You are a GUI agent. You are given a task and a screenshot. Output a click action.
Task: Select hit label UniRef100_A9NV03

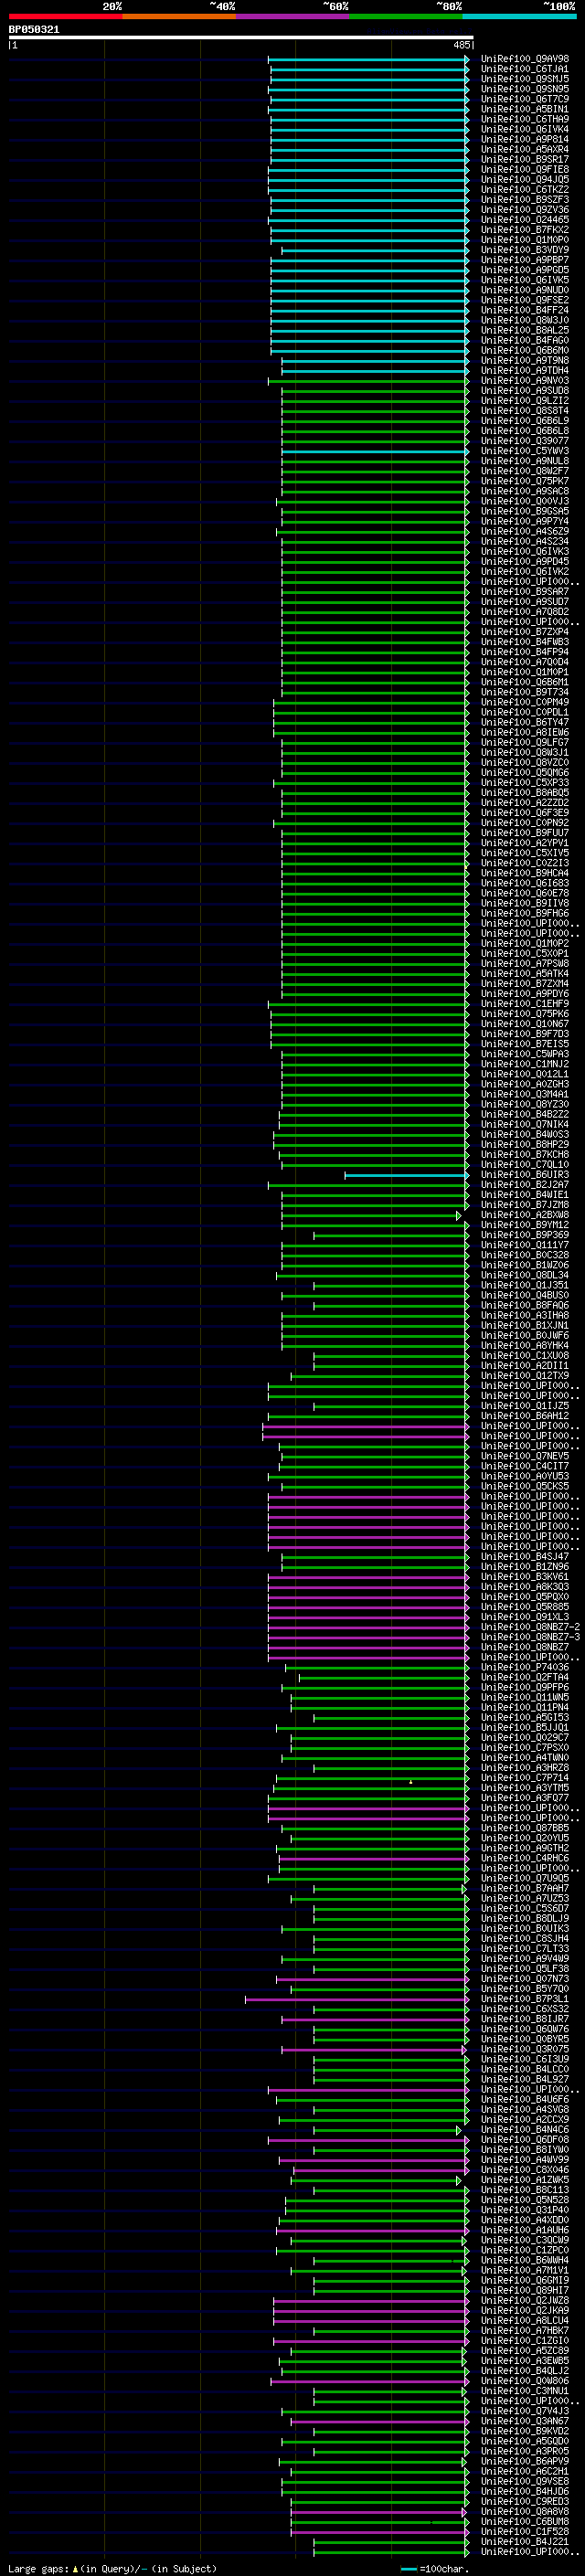(524, 380)
